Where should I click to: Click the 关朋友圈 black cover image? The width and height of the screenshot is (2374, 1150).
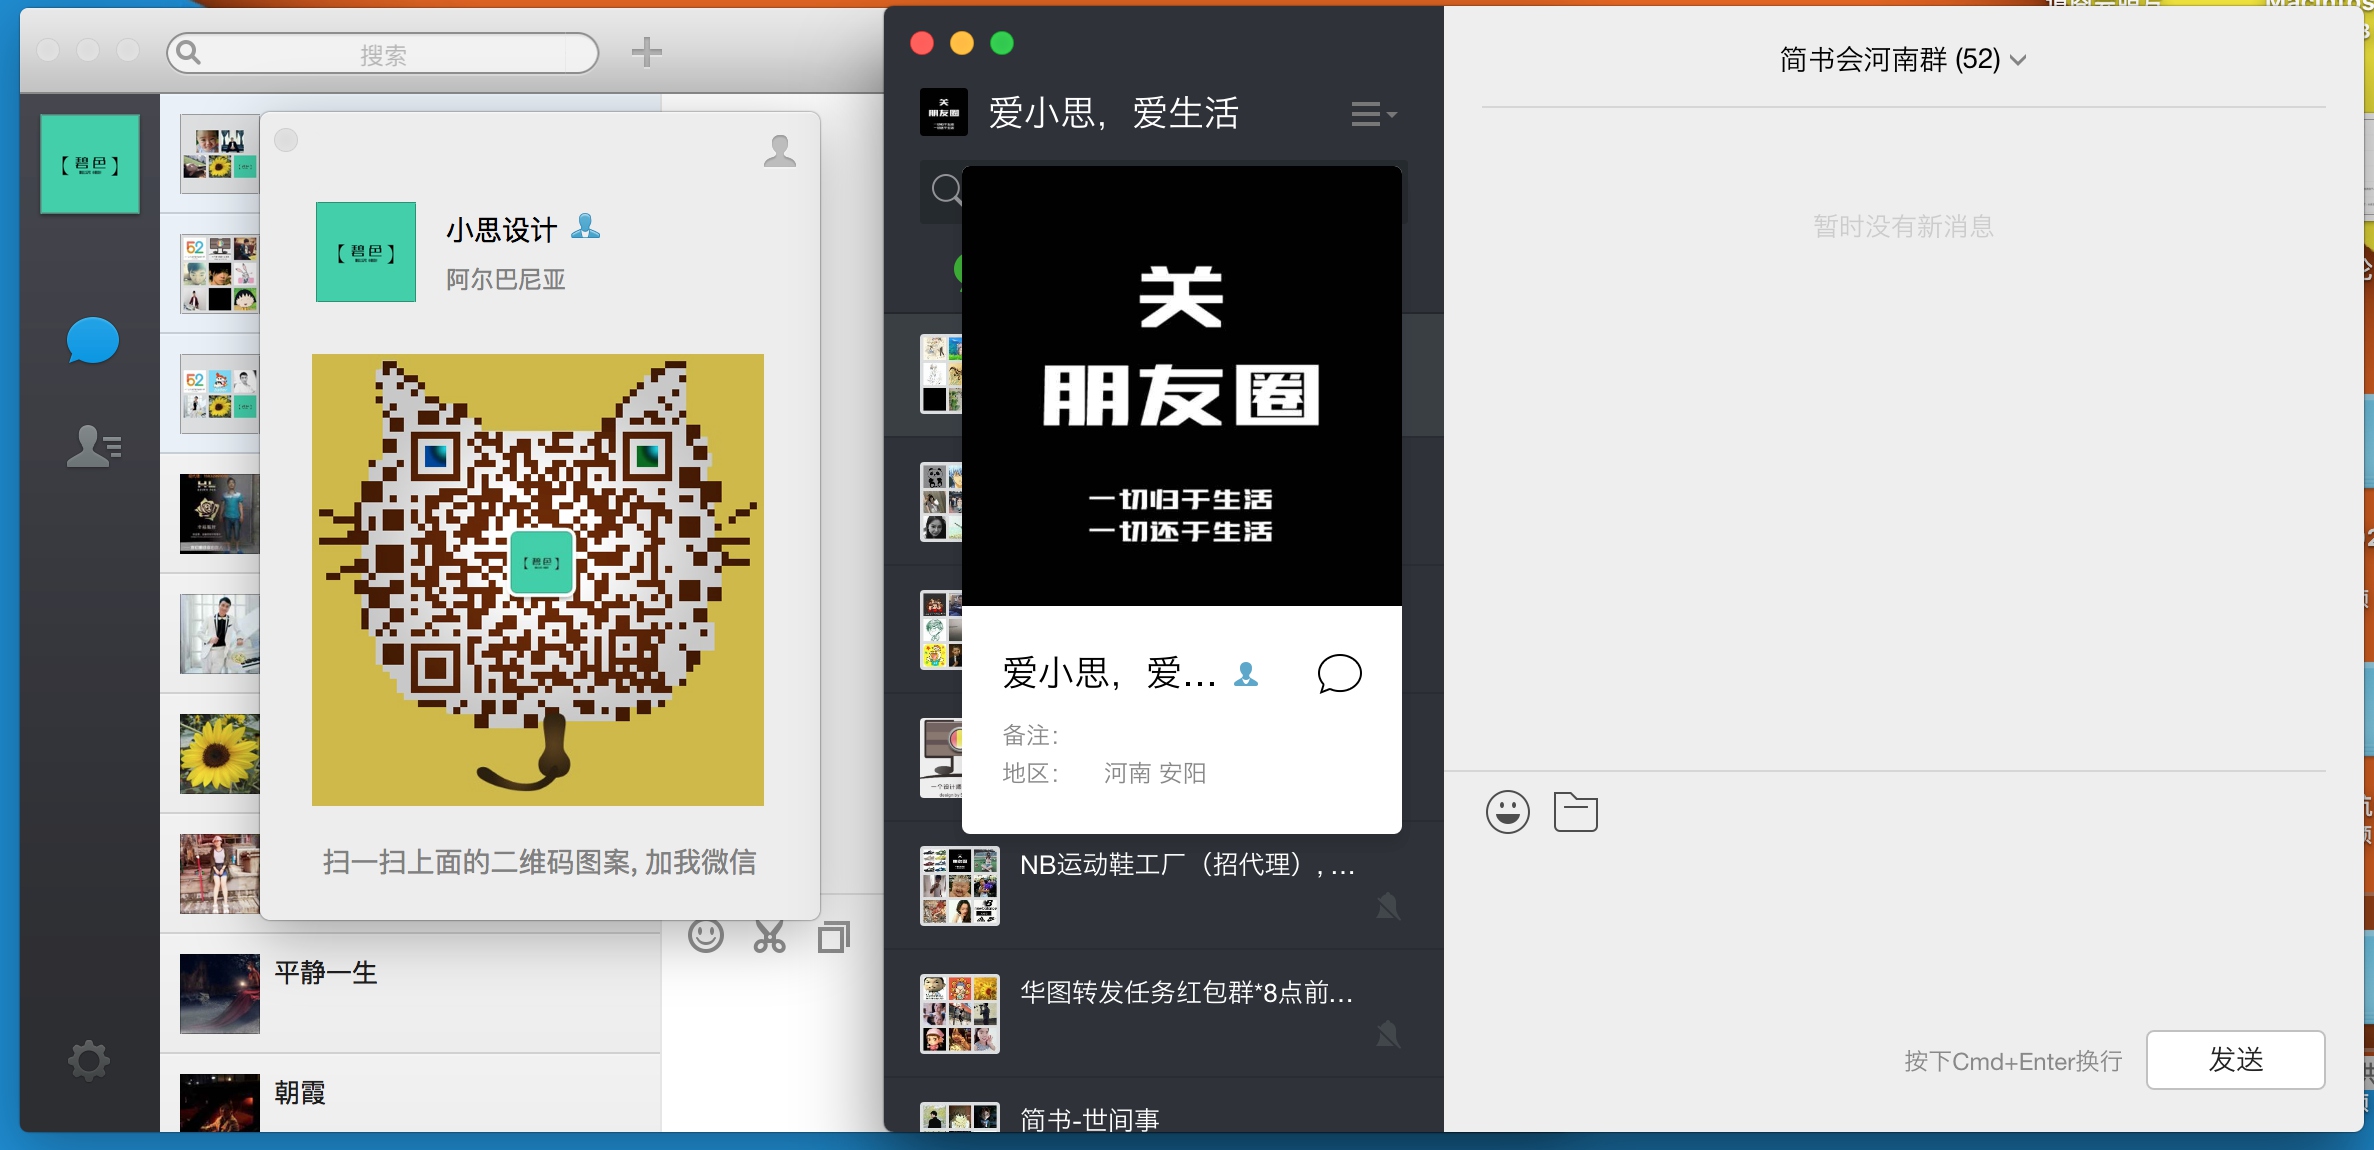[x=1182, y=386]
